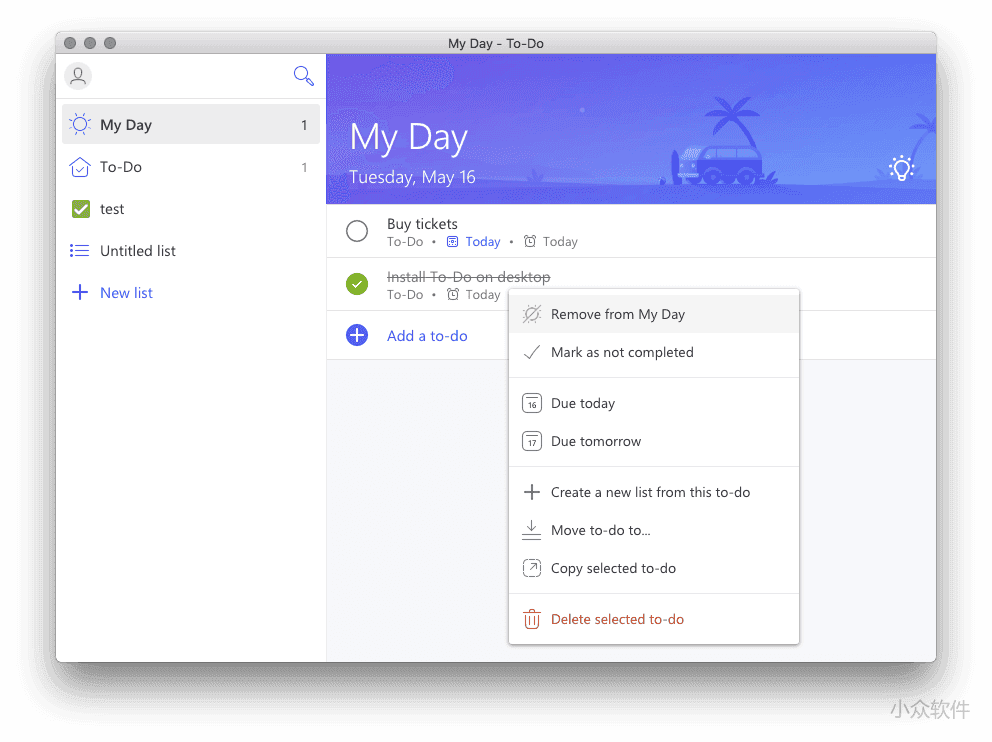Screen dimensions: 992x742
Task: Click the red trash icon in the menu
Action: point(531,619)
